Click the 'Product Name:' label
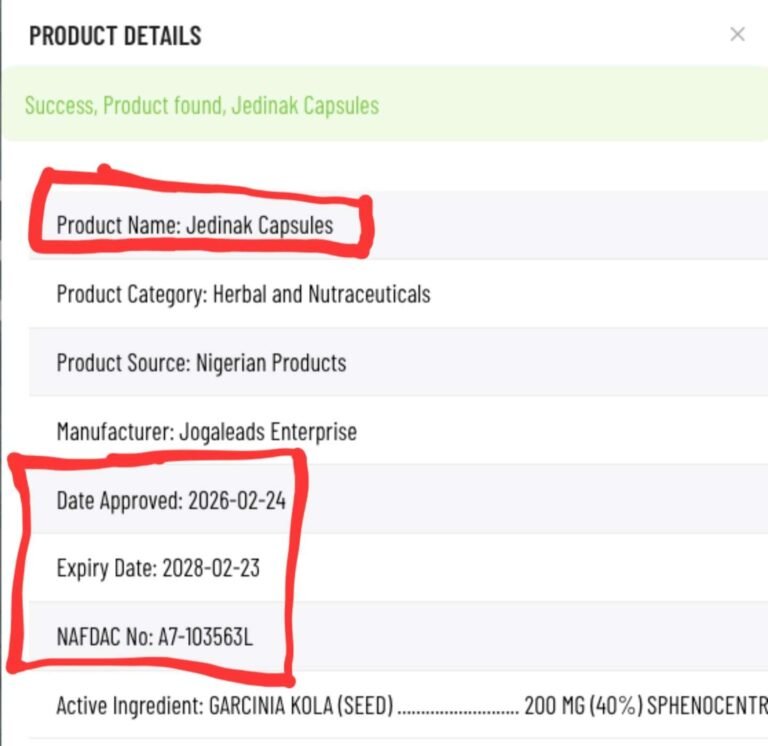Image resolution: width=768 pixels, height=746 pixels. (x=119, y=225)
